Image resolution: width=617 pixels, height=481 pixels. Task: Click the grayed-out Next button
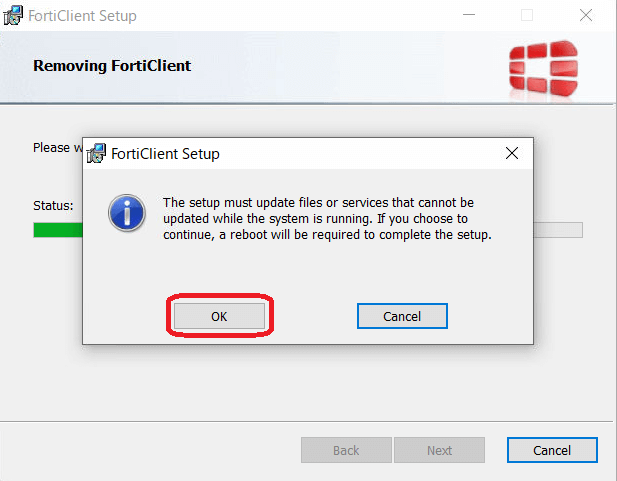pyautogui.click(x=439, y=450)
